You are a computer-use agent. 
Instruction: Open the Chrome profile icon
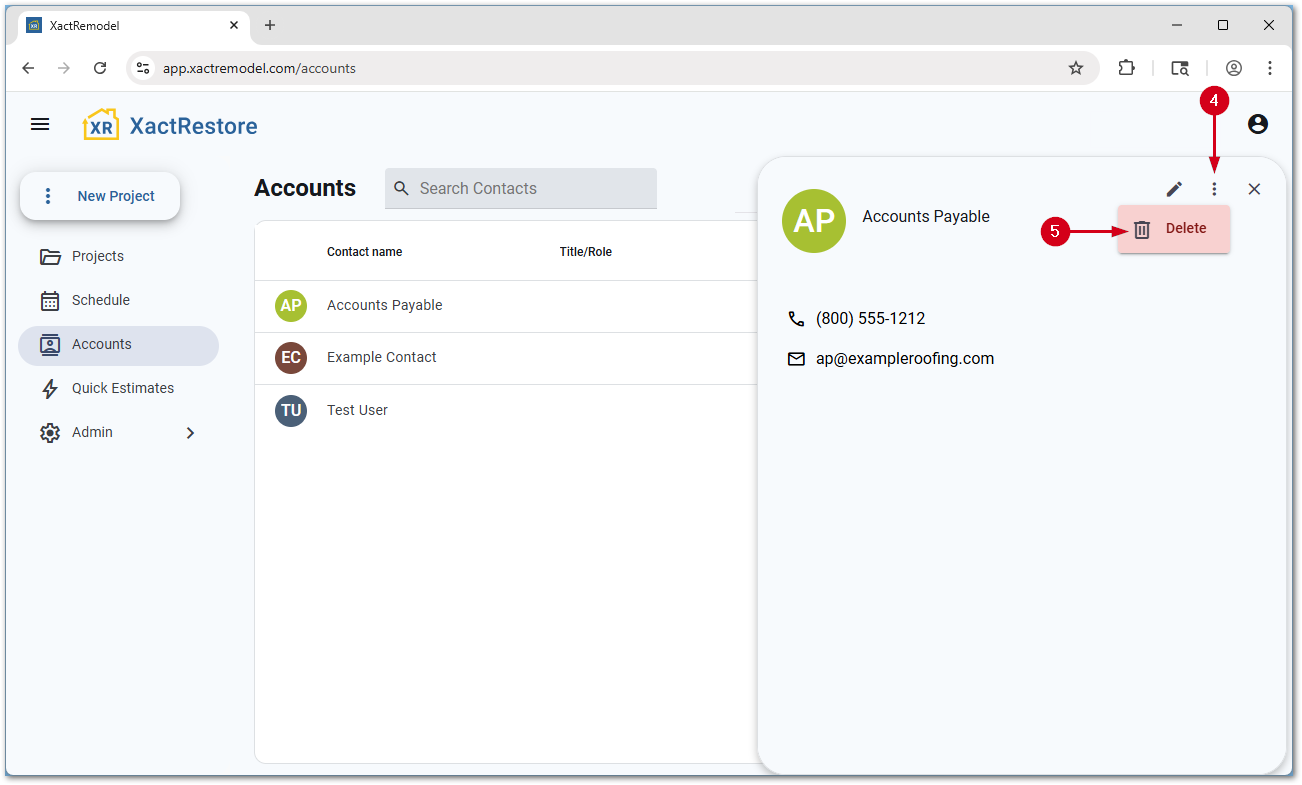click(x=1234, y=68)
